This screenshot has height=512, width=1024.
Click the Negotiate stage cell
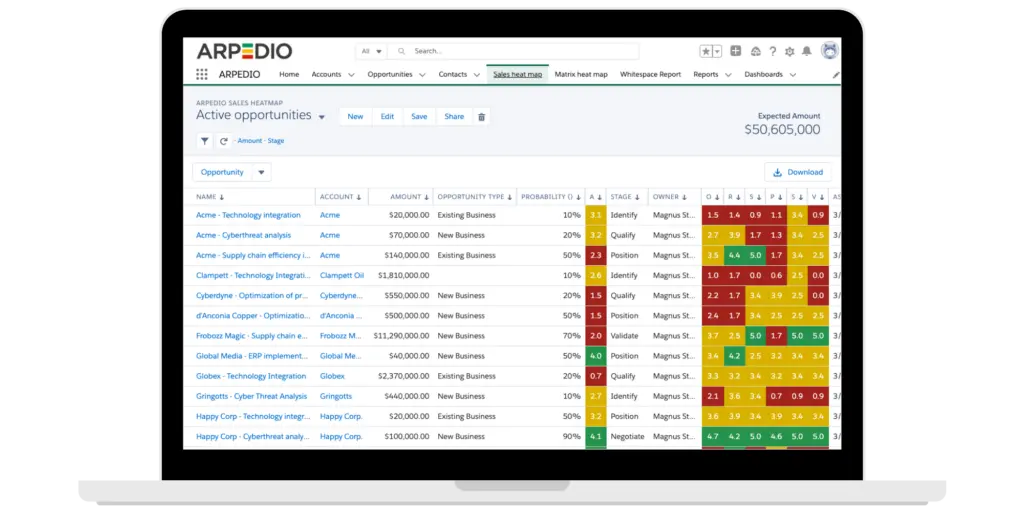[x=627, y=436]
